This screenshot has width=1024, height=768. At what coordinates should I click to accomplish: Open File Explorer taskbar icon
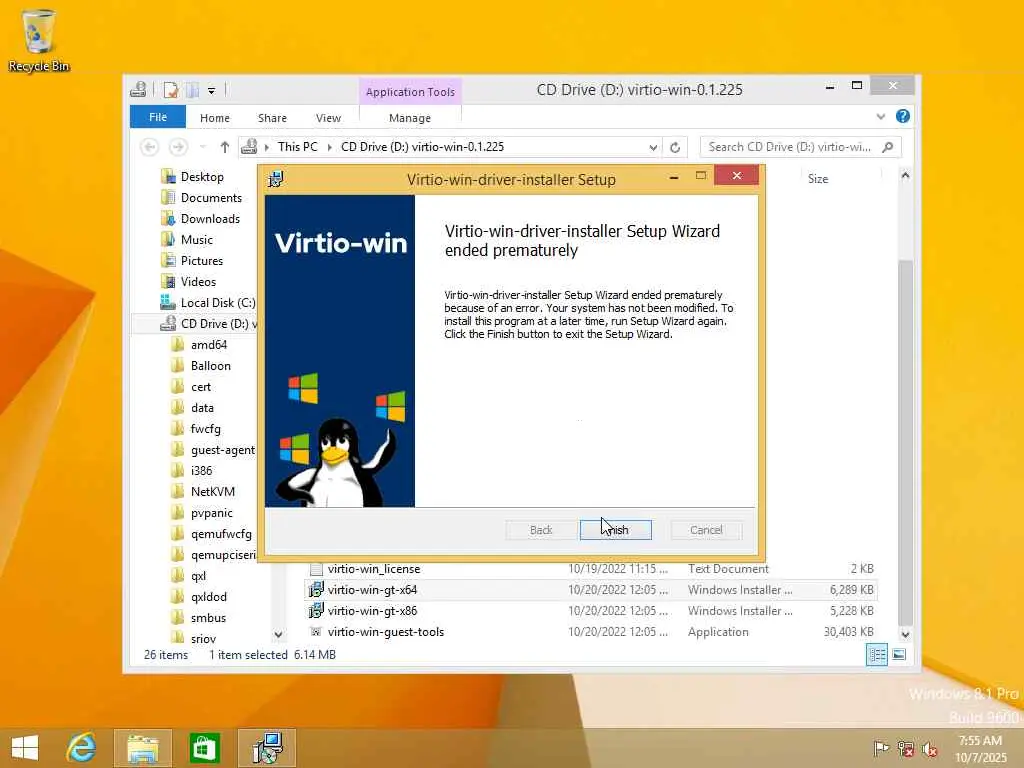point(143,748)
